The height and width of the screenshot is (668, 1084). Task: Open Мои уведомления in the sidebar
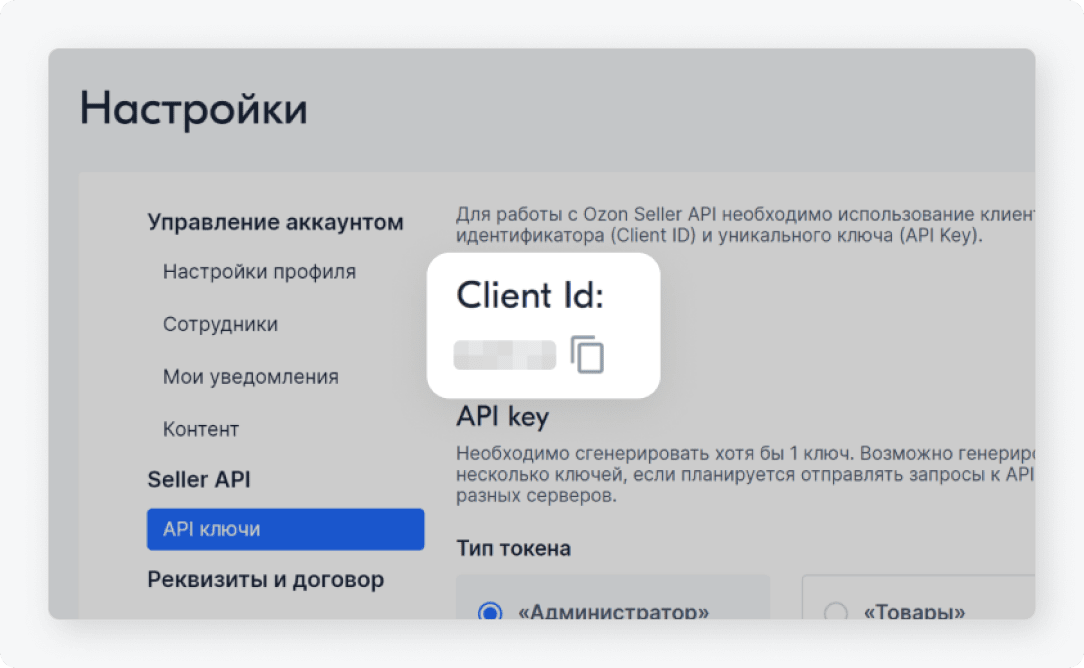[x=250, y=377]
